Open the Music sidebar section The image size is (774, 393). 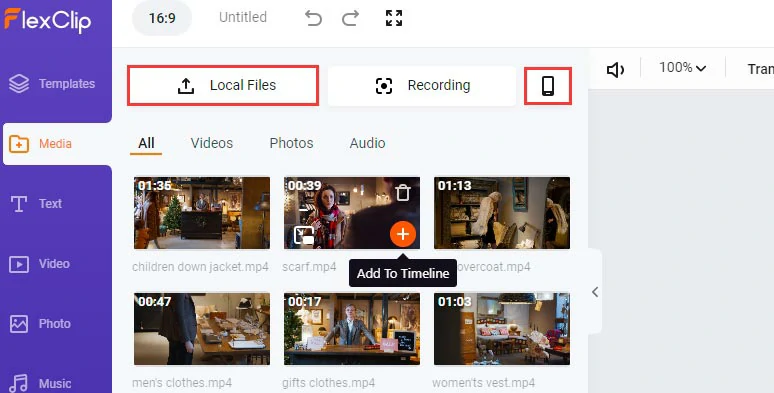(x=40, y=383)
